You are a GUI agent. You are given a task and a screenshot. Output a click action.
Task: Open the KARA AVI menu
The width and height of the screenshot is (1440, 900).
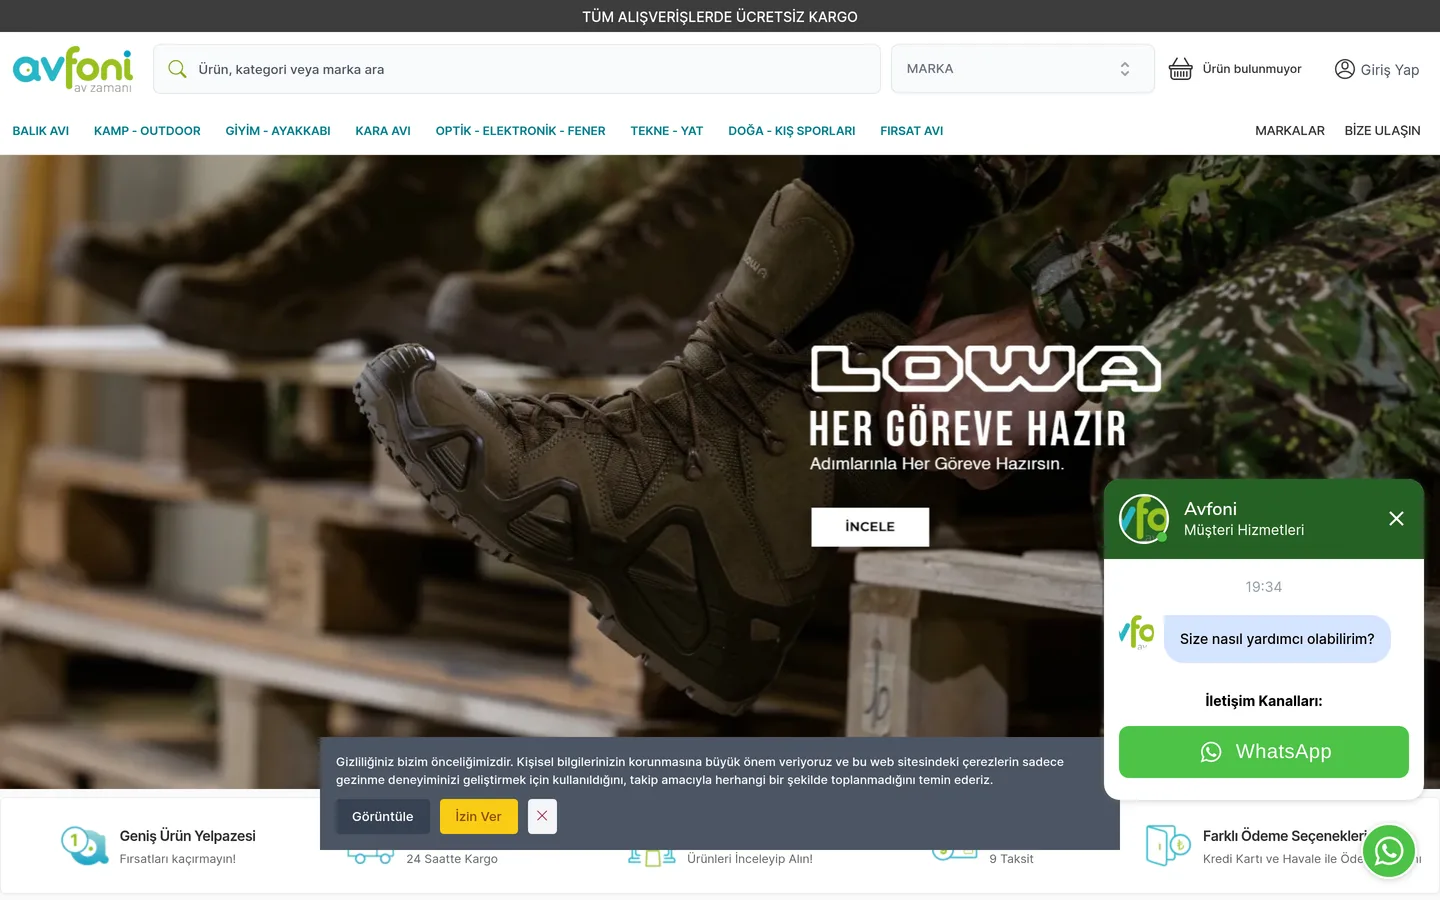tap(383, 131)
